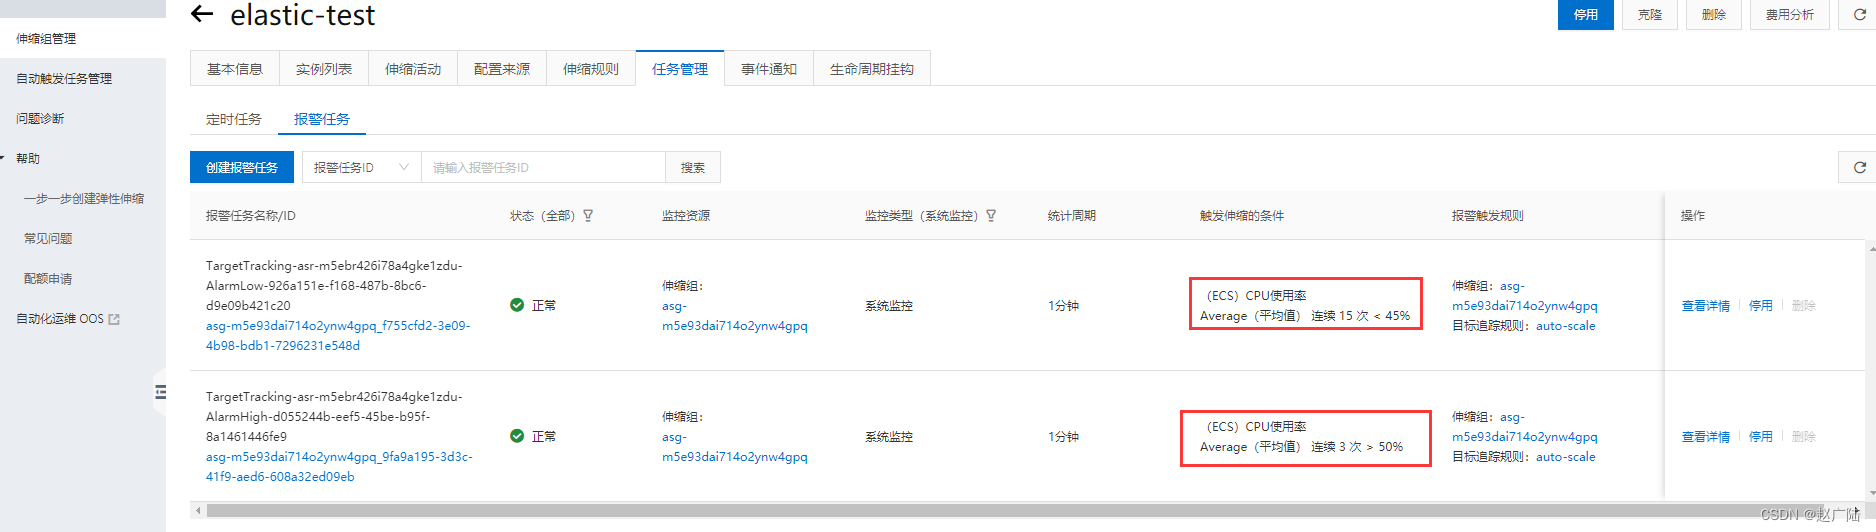Click the 状态（全部）column header
Viewport: 1876px width, 532px height.
click(543, 216)
